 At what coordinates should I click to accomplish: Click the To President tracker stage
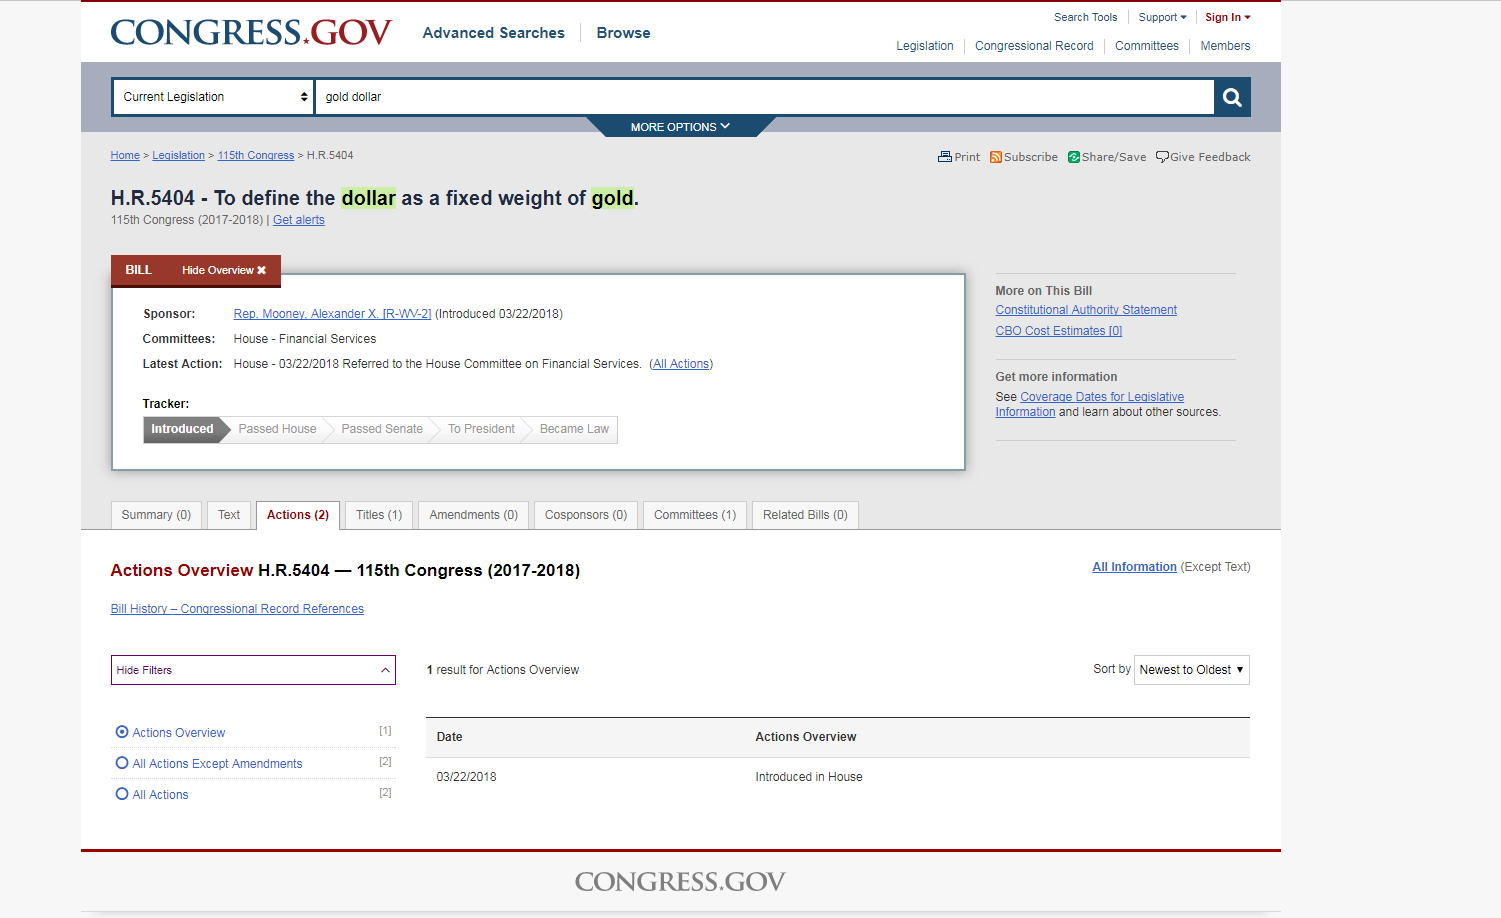click(481, 429)
